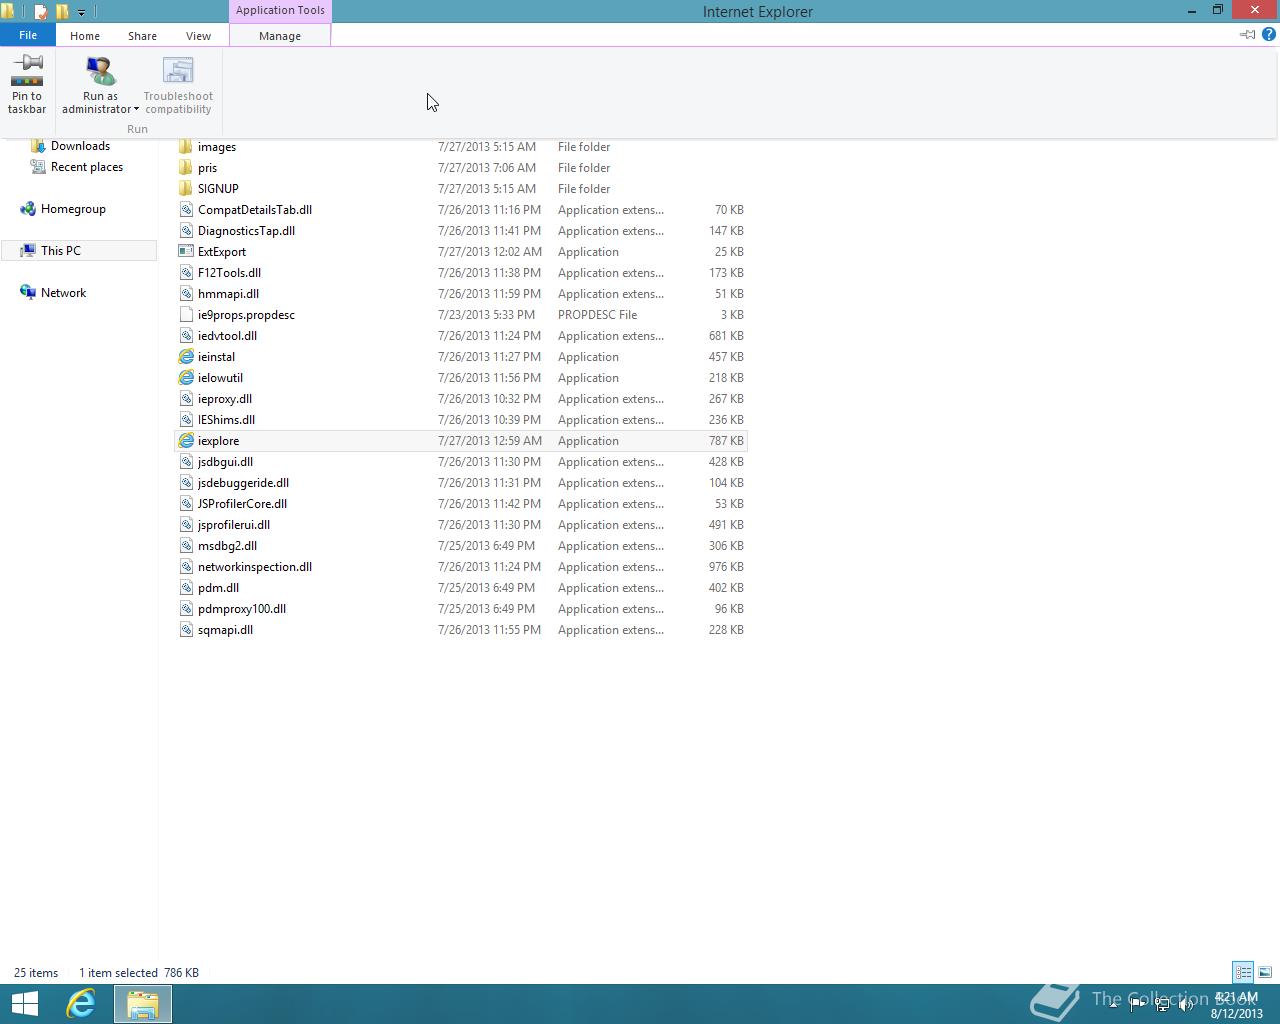Click the pdm.dll file name
Viewport: 1280px width, 1024px height.
point(218,588)
